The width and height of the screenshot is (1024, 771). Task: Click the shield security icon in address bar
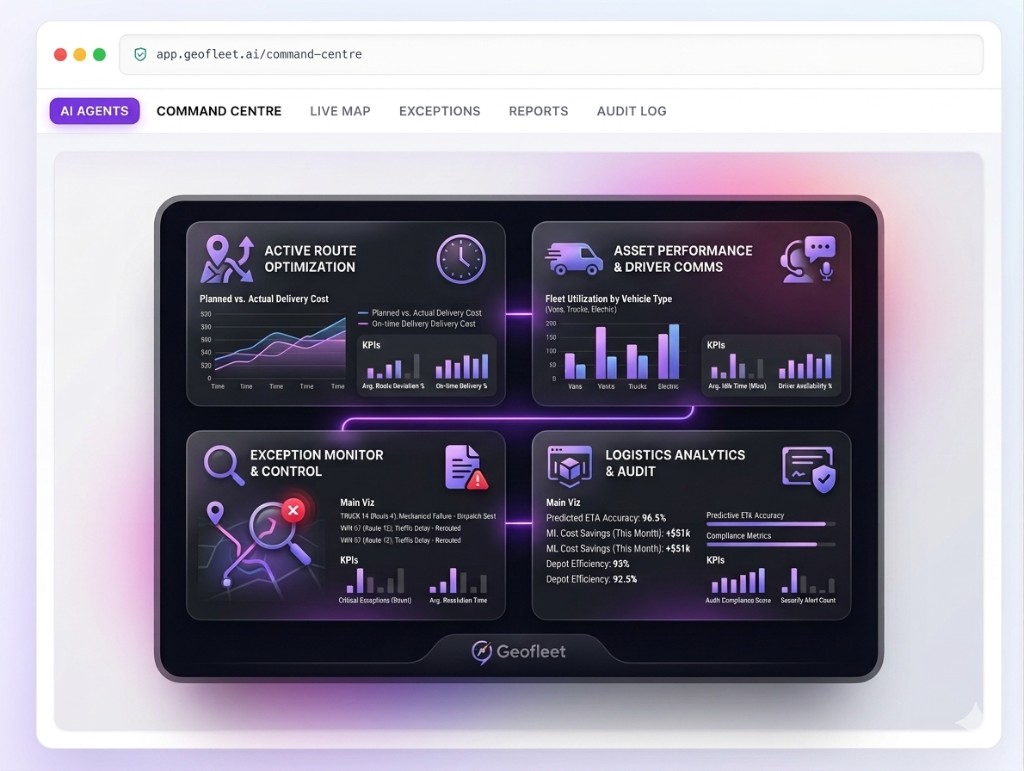tap(140, 54)
